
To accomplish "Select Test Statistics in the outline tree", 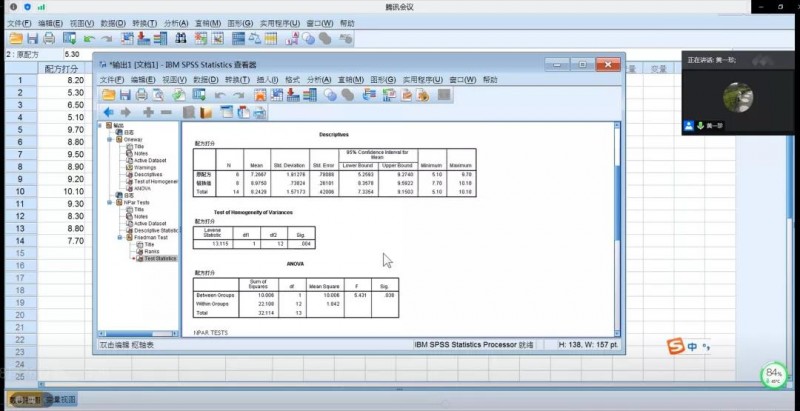I will tap(159, 258).
